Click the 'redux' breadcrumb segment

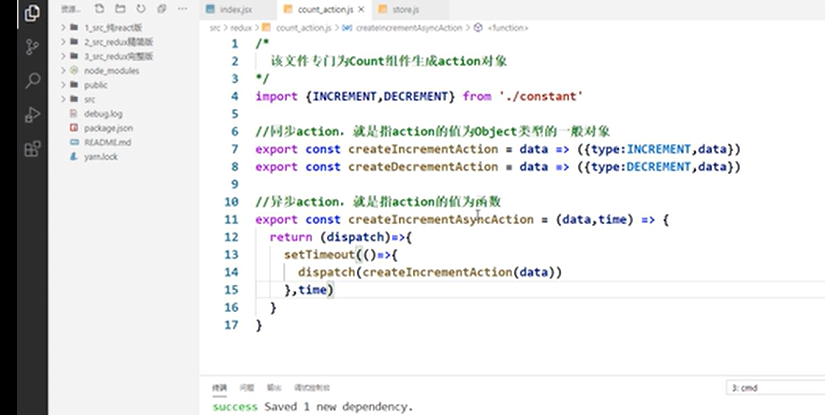pos(241,28)
